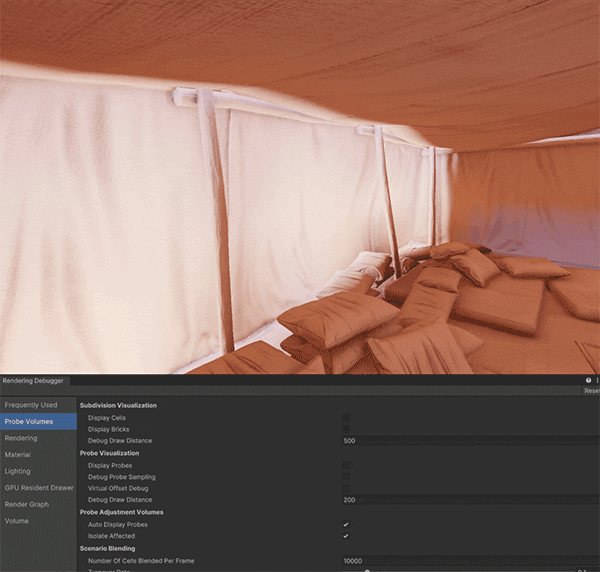
Task: Open the GPU Resident Drawer category
Action: [x=39, y=488]
